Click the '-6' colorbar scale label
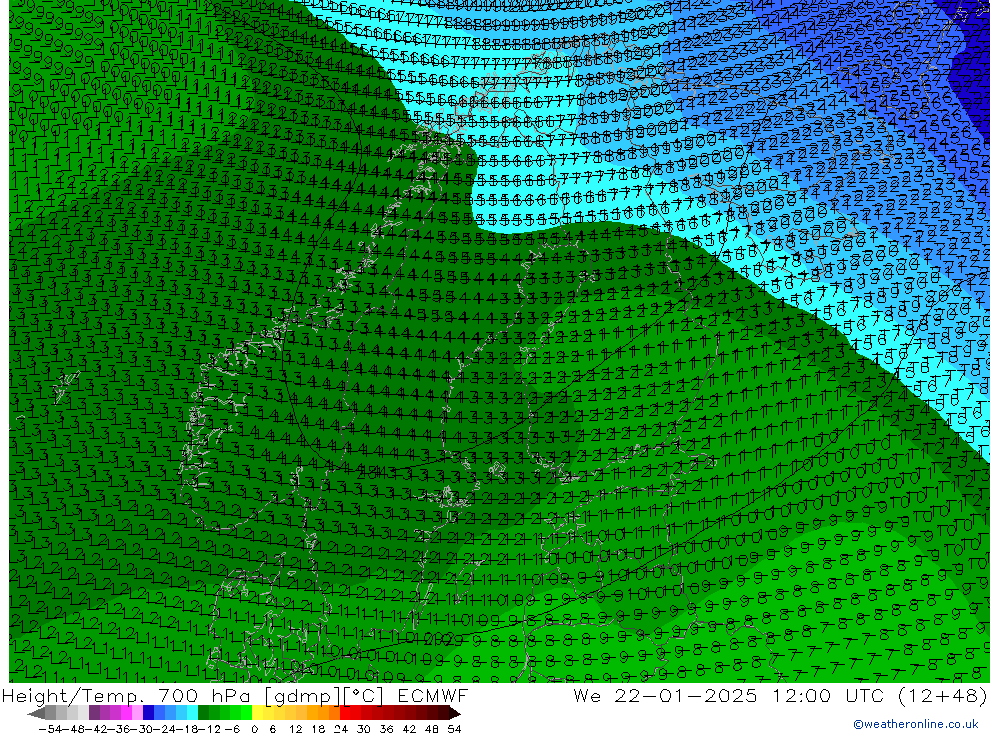 tap(232, 729)
